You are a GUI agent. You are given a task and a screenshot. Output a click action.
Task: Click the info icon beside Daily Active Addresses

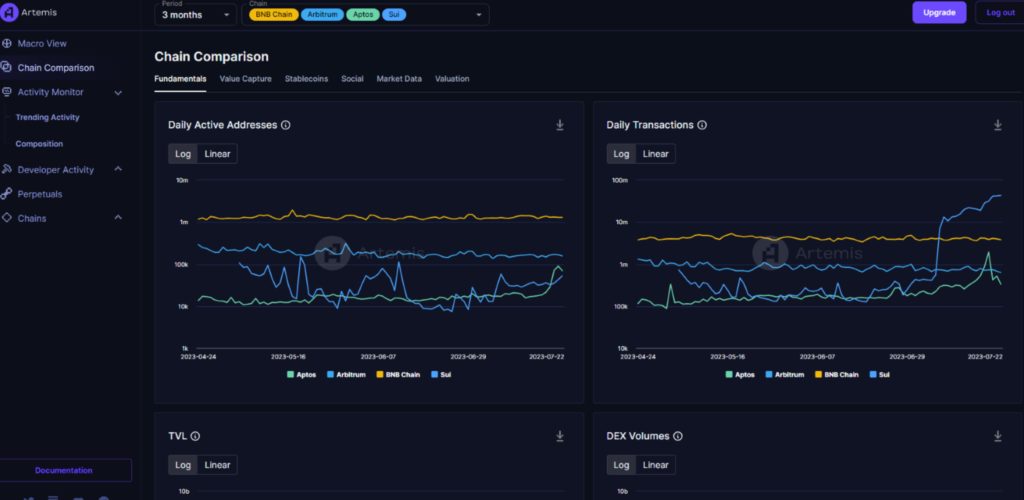[286, 125]
